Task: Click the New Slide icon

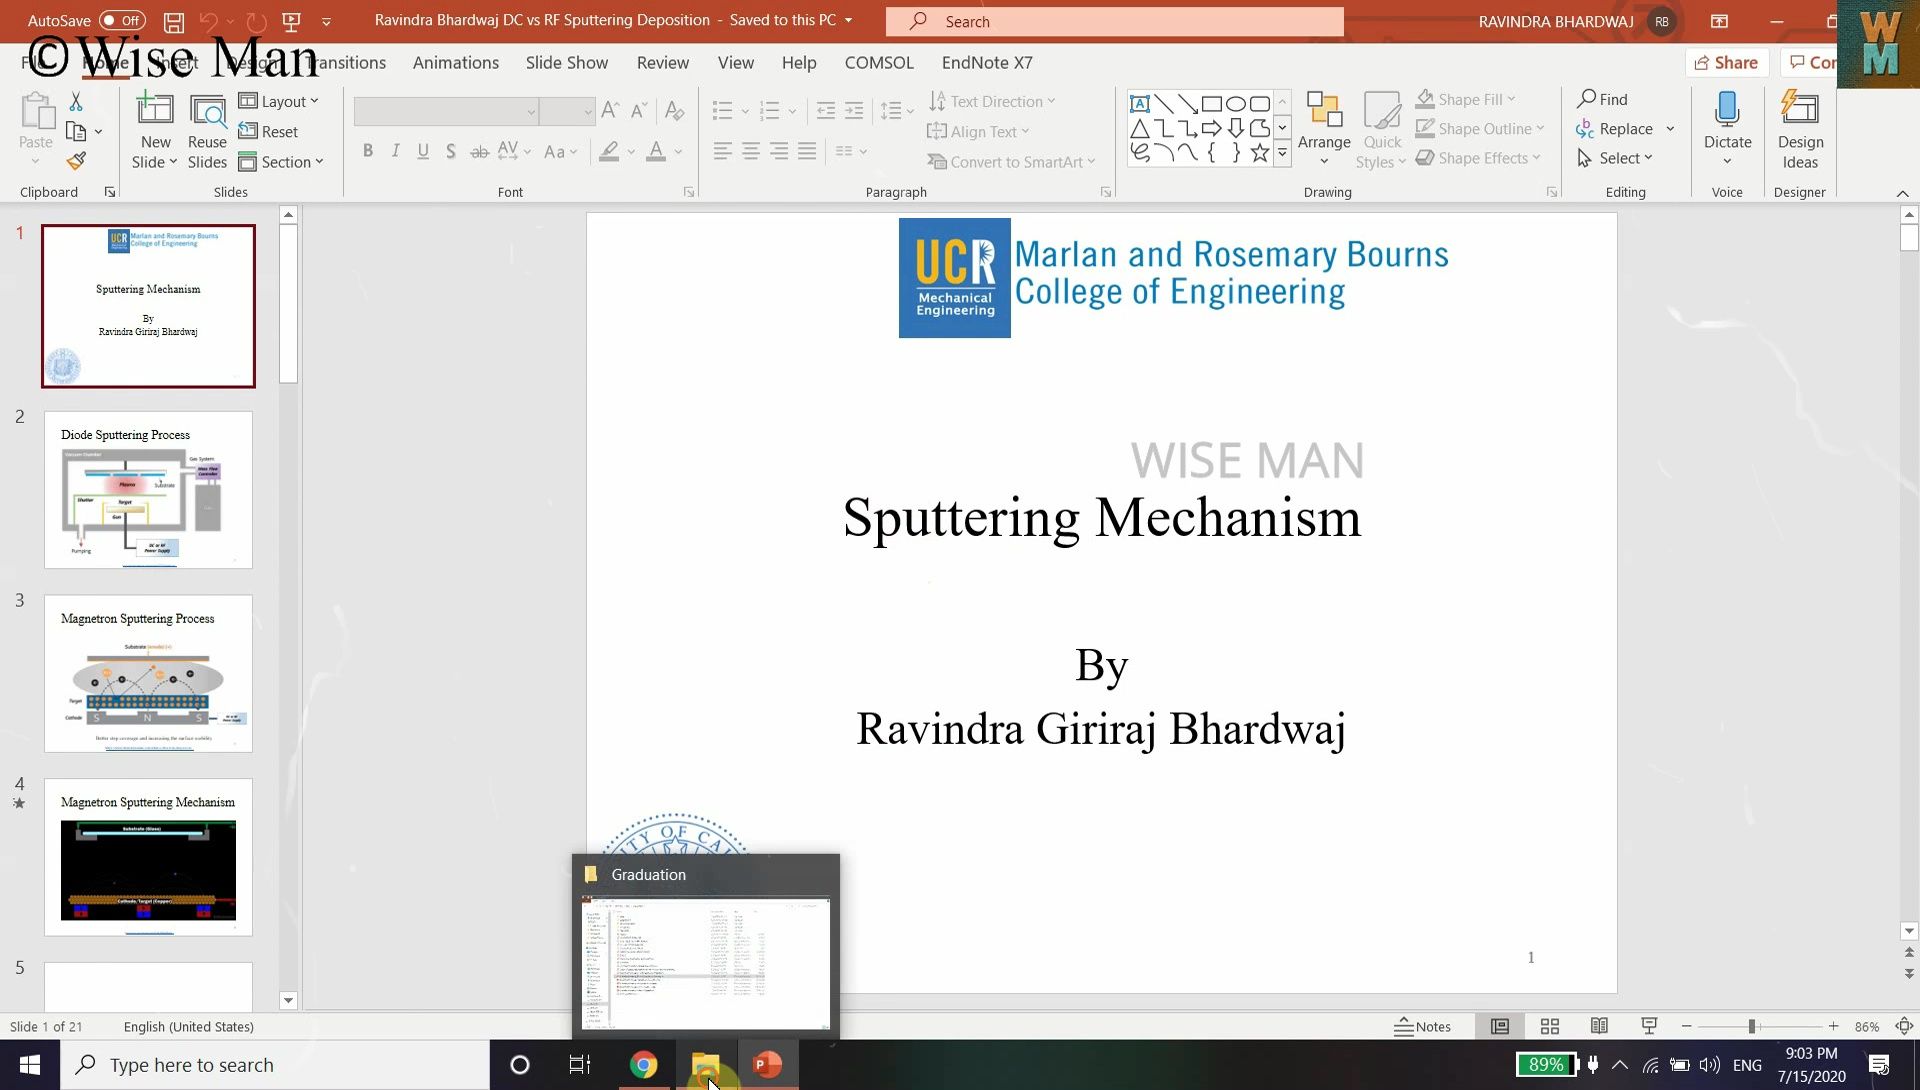Action: pos(155,110)
